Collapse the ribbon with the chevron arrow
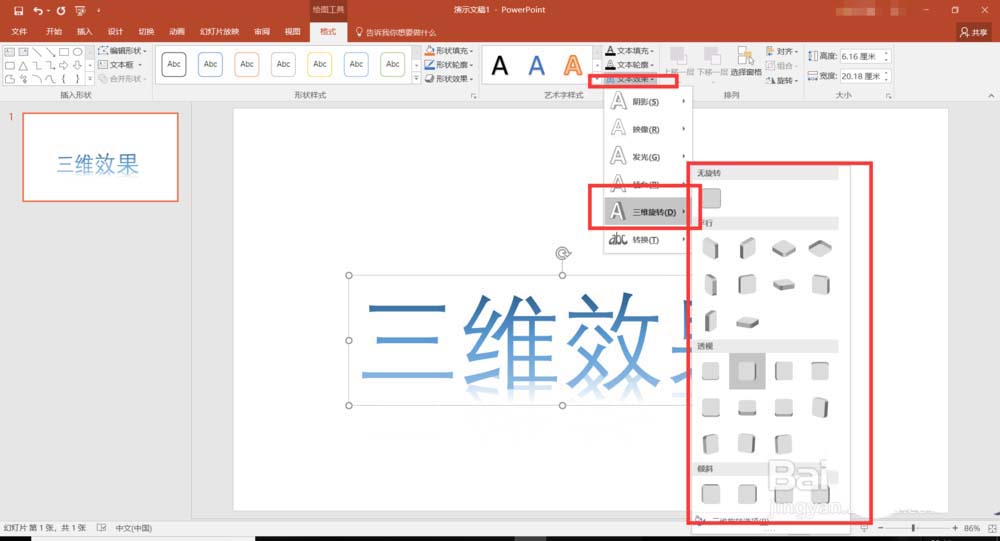The height and width of the screenshot is (541, 1000). tap(990, 96)
